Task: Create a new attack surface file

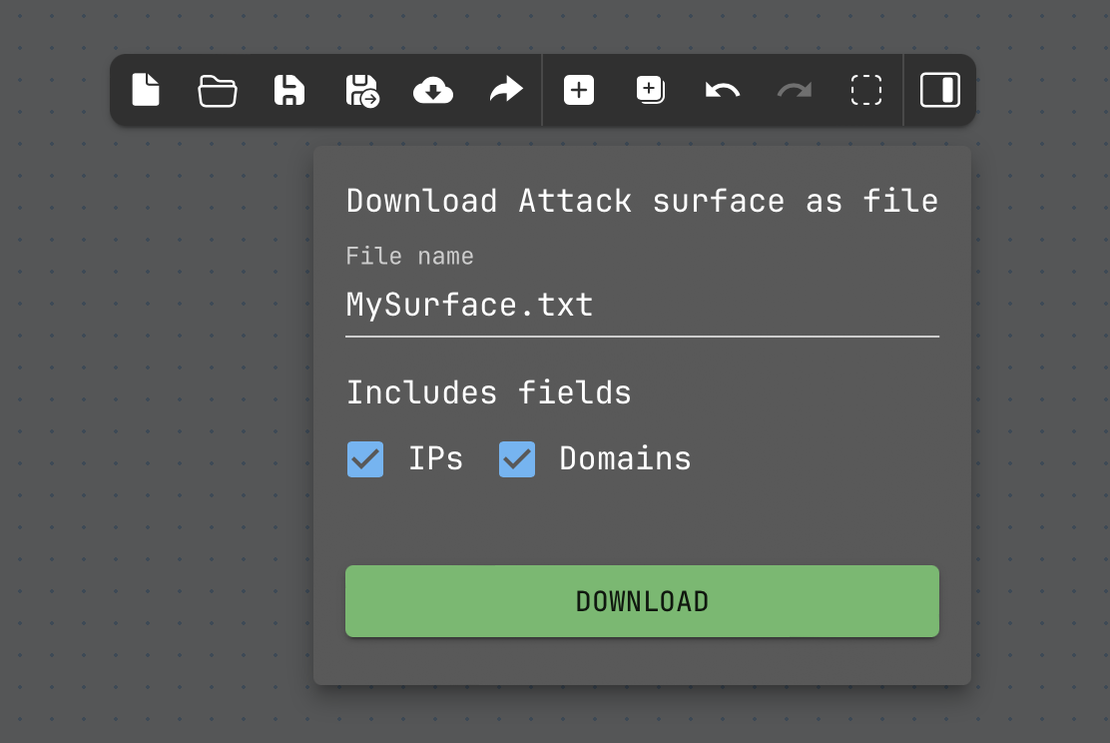Action: (x=145, y=89)
